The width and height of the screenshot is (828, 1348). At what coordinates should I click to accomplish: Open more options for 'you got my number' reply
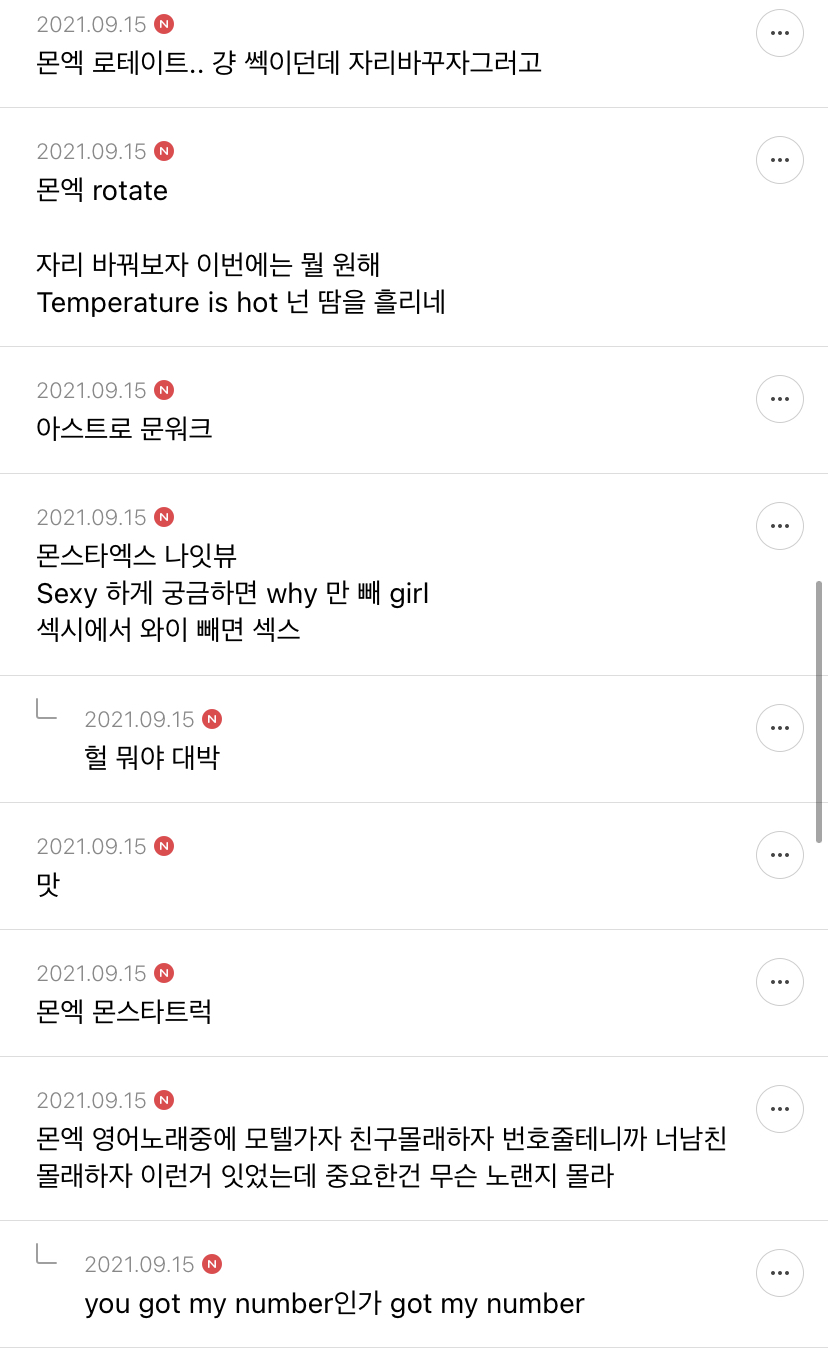click(x=780, y=1273)
